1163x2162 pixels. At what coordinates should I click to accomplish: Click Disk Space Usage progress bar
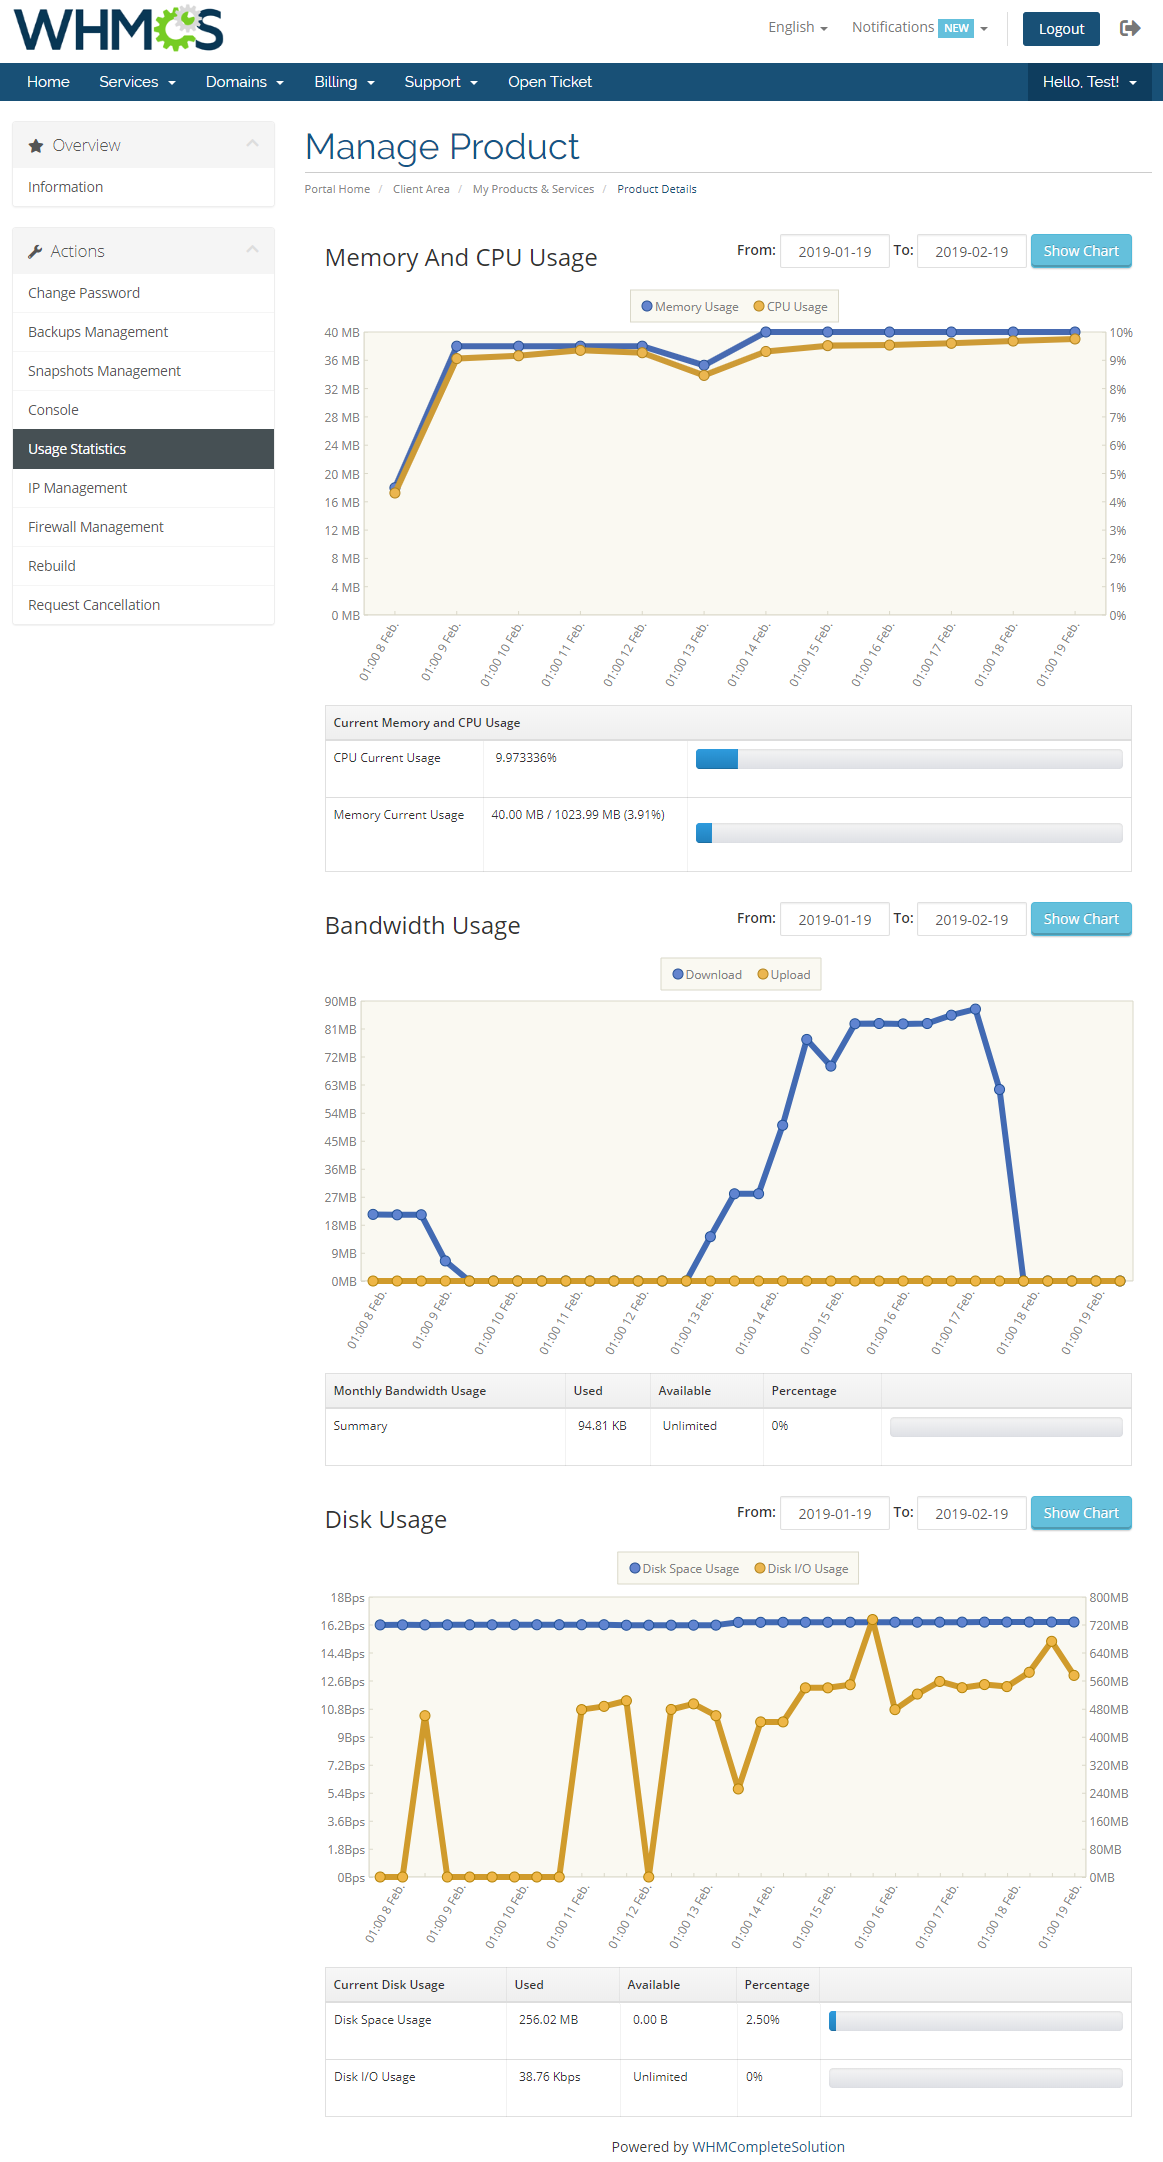pyautogui.click(x=976, y=2021)
